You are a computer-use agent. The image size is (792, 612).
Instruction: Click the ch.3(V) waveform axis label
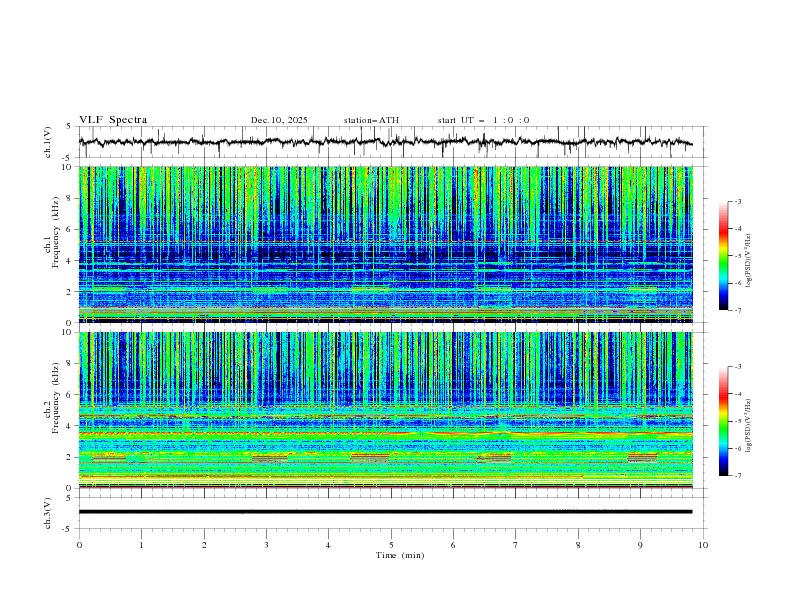(47, 512)
